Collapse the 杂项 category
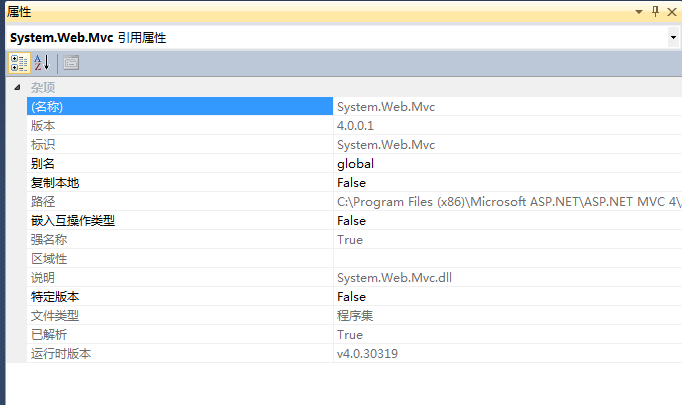The image size is (682, 405). click(17, 87)
